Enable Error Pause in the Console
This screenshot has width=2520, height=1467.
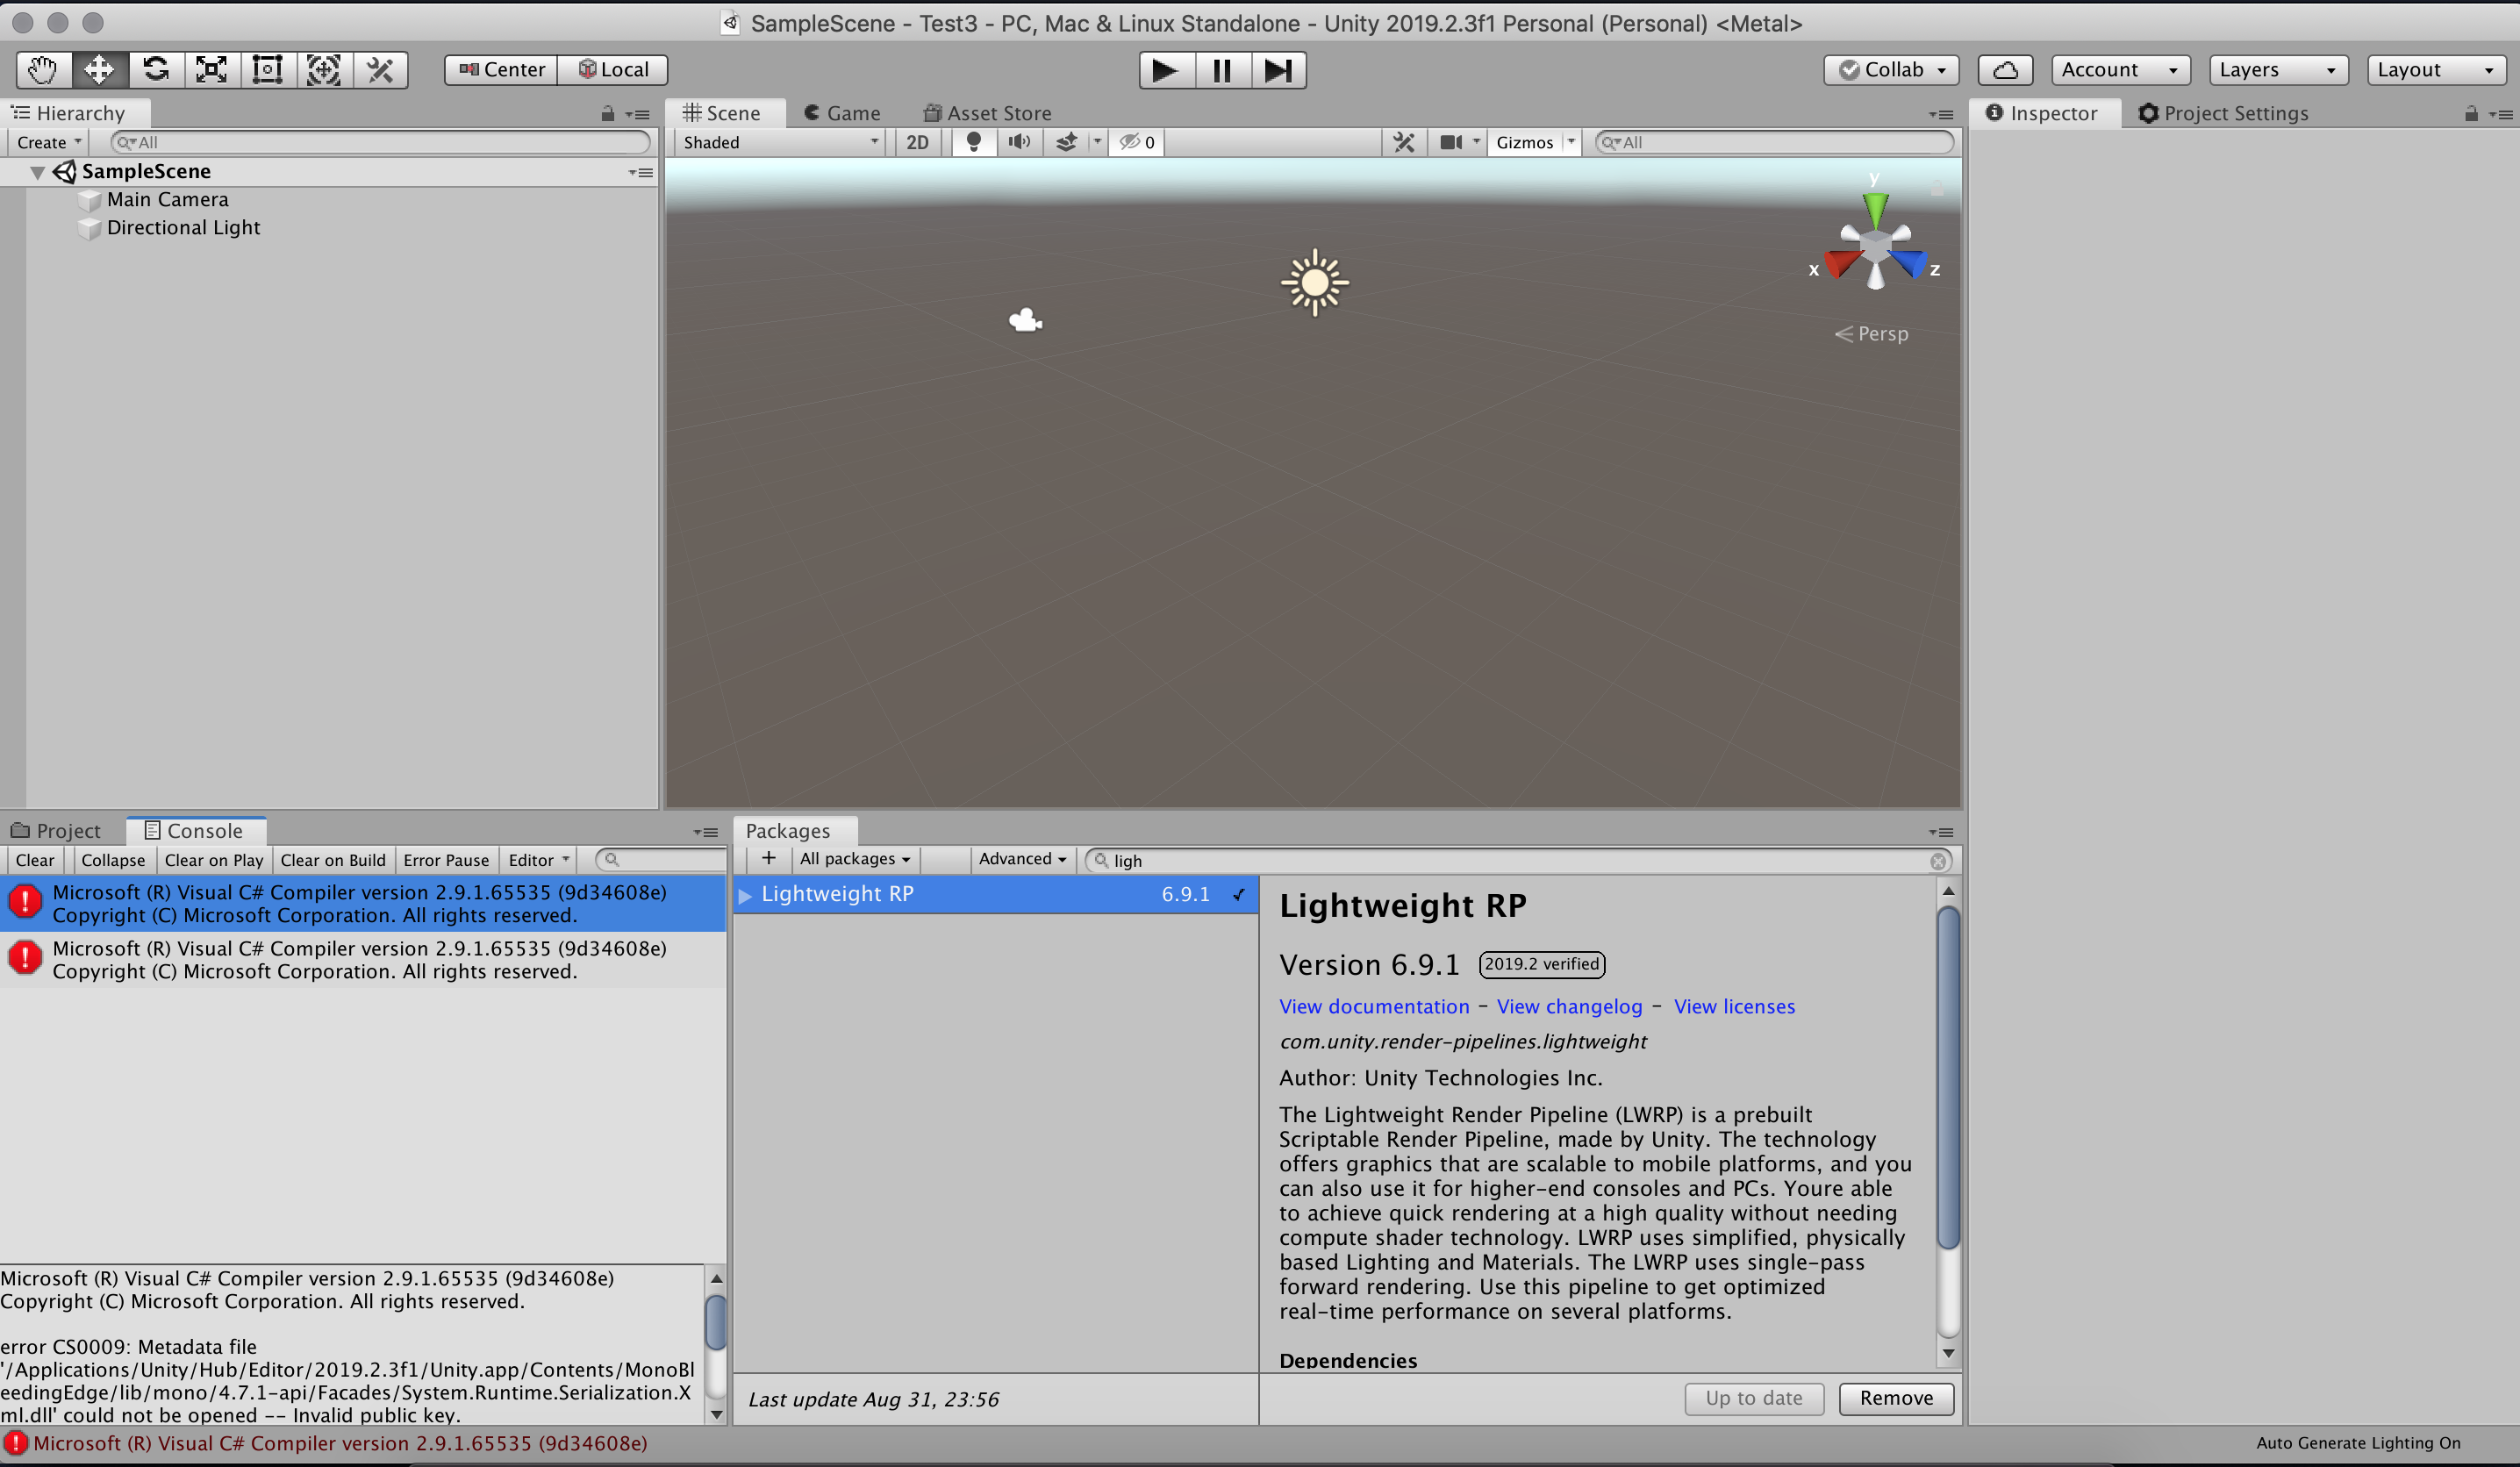[x=447, y=860]
